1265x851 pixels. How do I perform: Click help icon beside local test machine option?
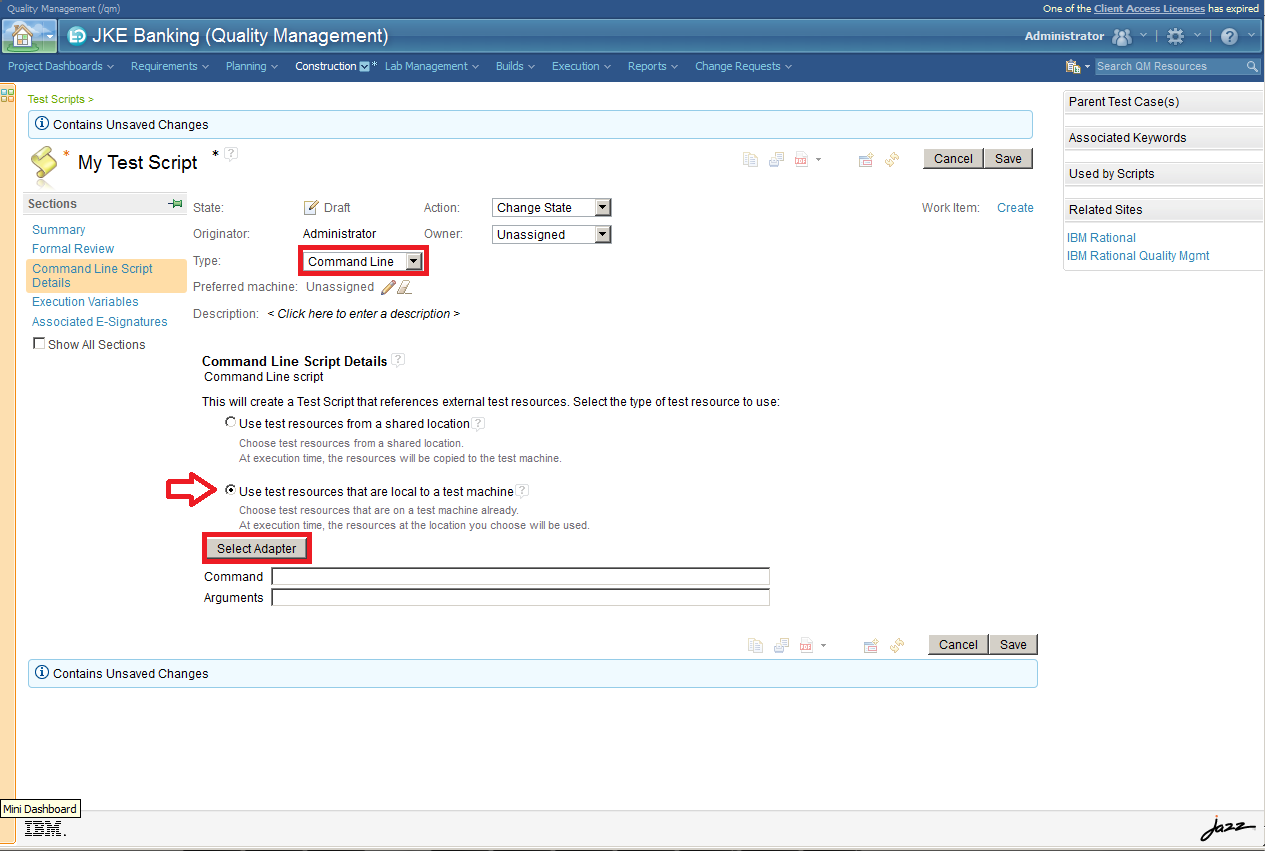coord(522,491)
